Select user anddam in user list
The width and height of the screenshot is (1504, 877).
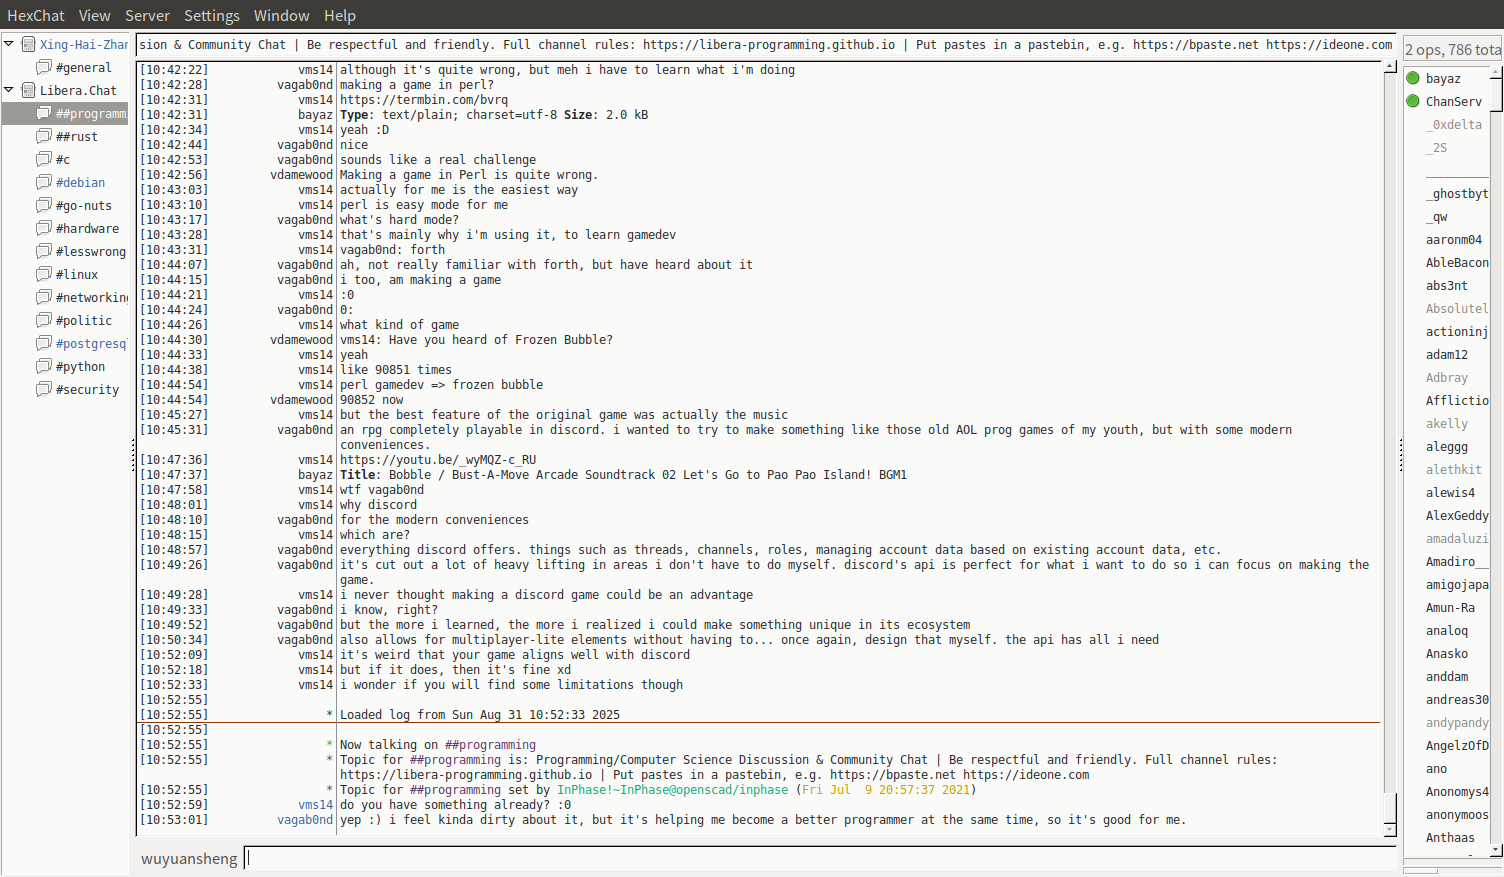pos(1446,676)
